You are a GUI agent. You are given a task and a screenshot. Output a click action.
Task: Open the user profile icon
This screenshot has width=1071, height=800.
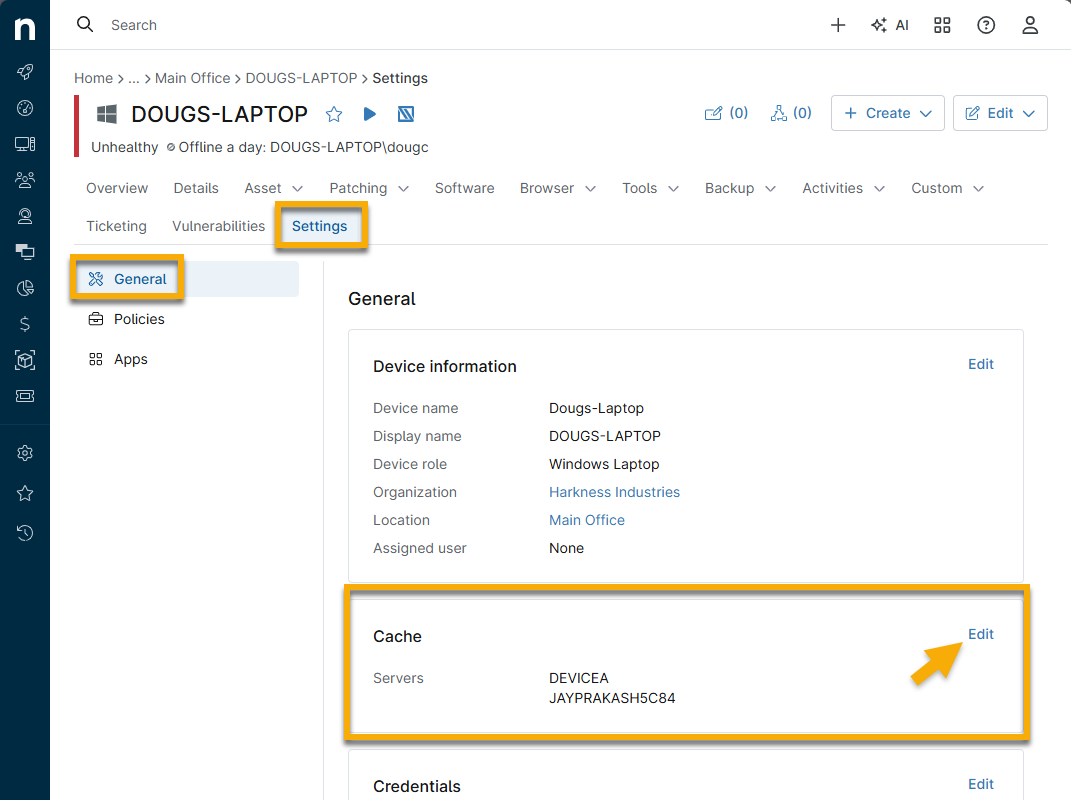pos(1030,25)
